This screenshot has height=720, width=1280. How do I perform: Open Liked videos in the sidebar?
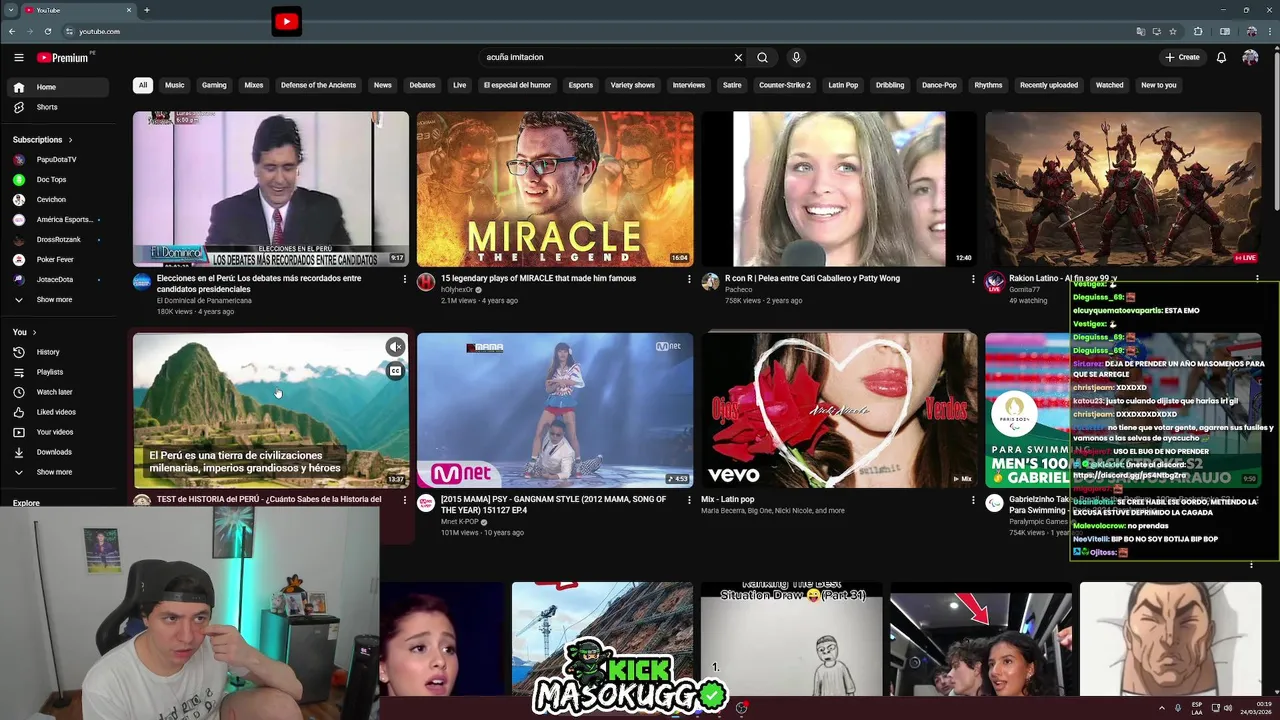tap(56, 412)
